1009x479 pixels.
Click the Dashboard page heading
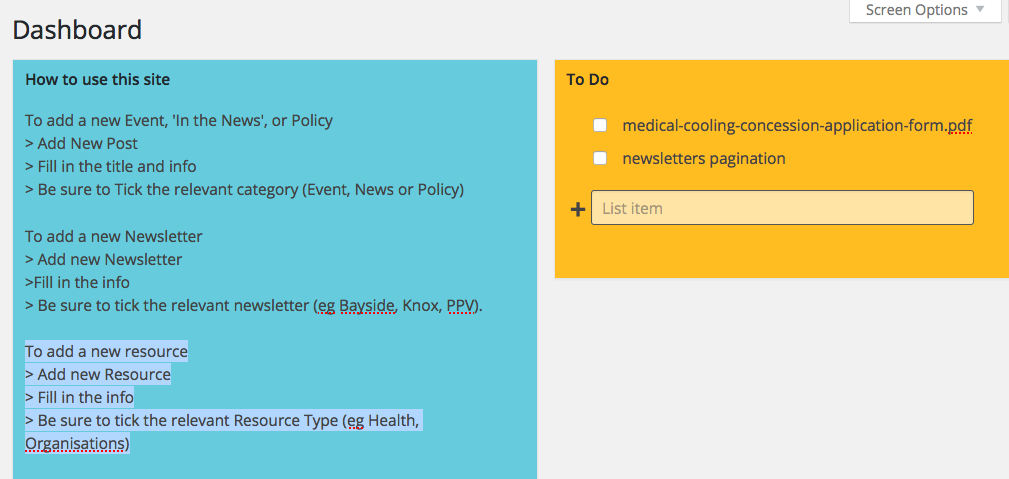(77, 30)
